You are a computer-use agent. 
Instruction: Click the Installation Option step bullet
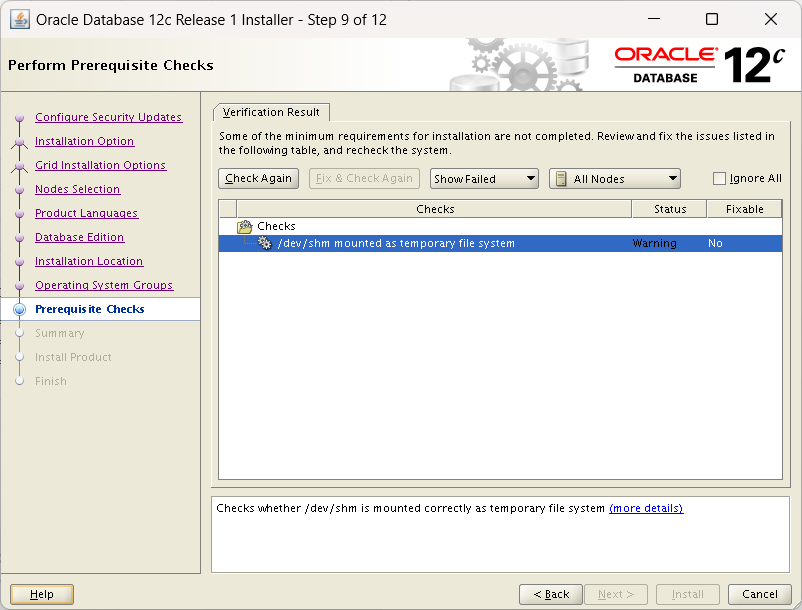(x=19, y=142)
